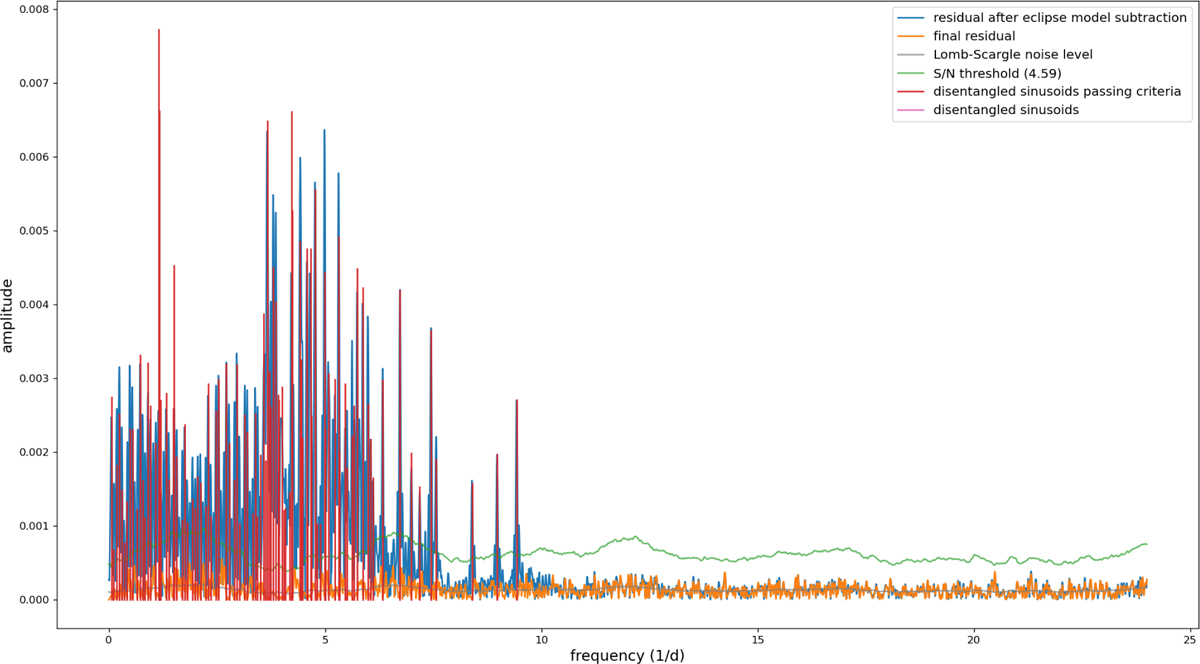
Task: Click the green S/N threshold legend line
Action: coord(912,73)
